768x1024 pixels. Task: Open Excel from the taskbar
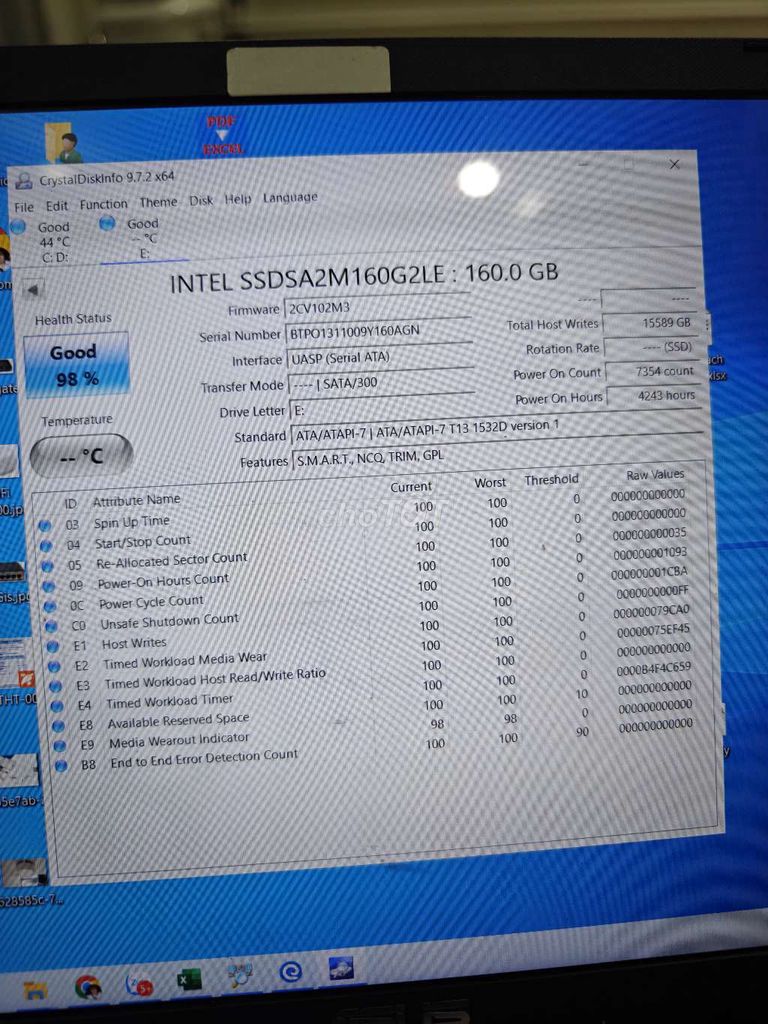coord(189,980)
